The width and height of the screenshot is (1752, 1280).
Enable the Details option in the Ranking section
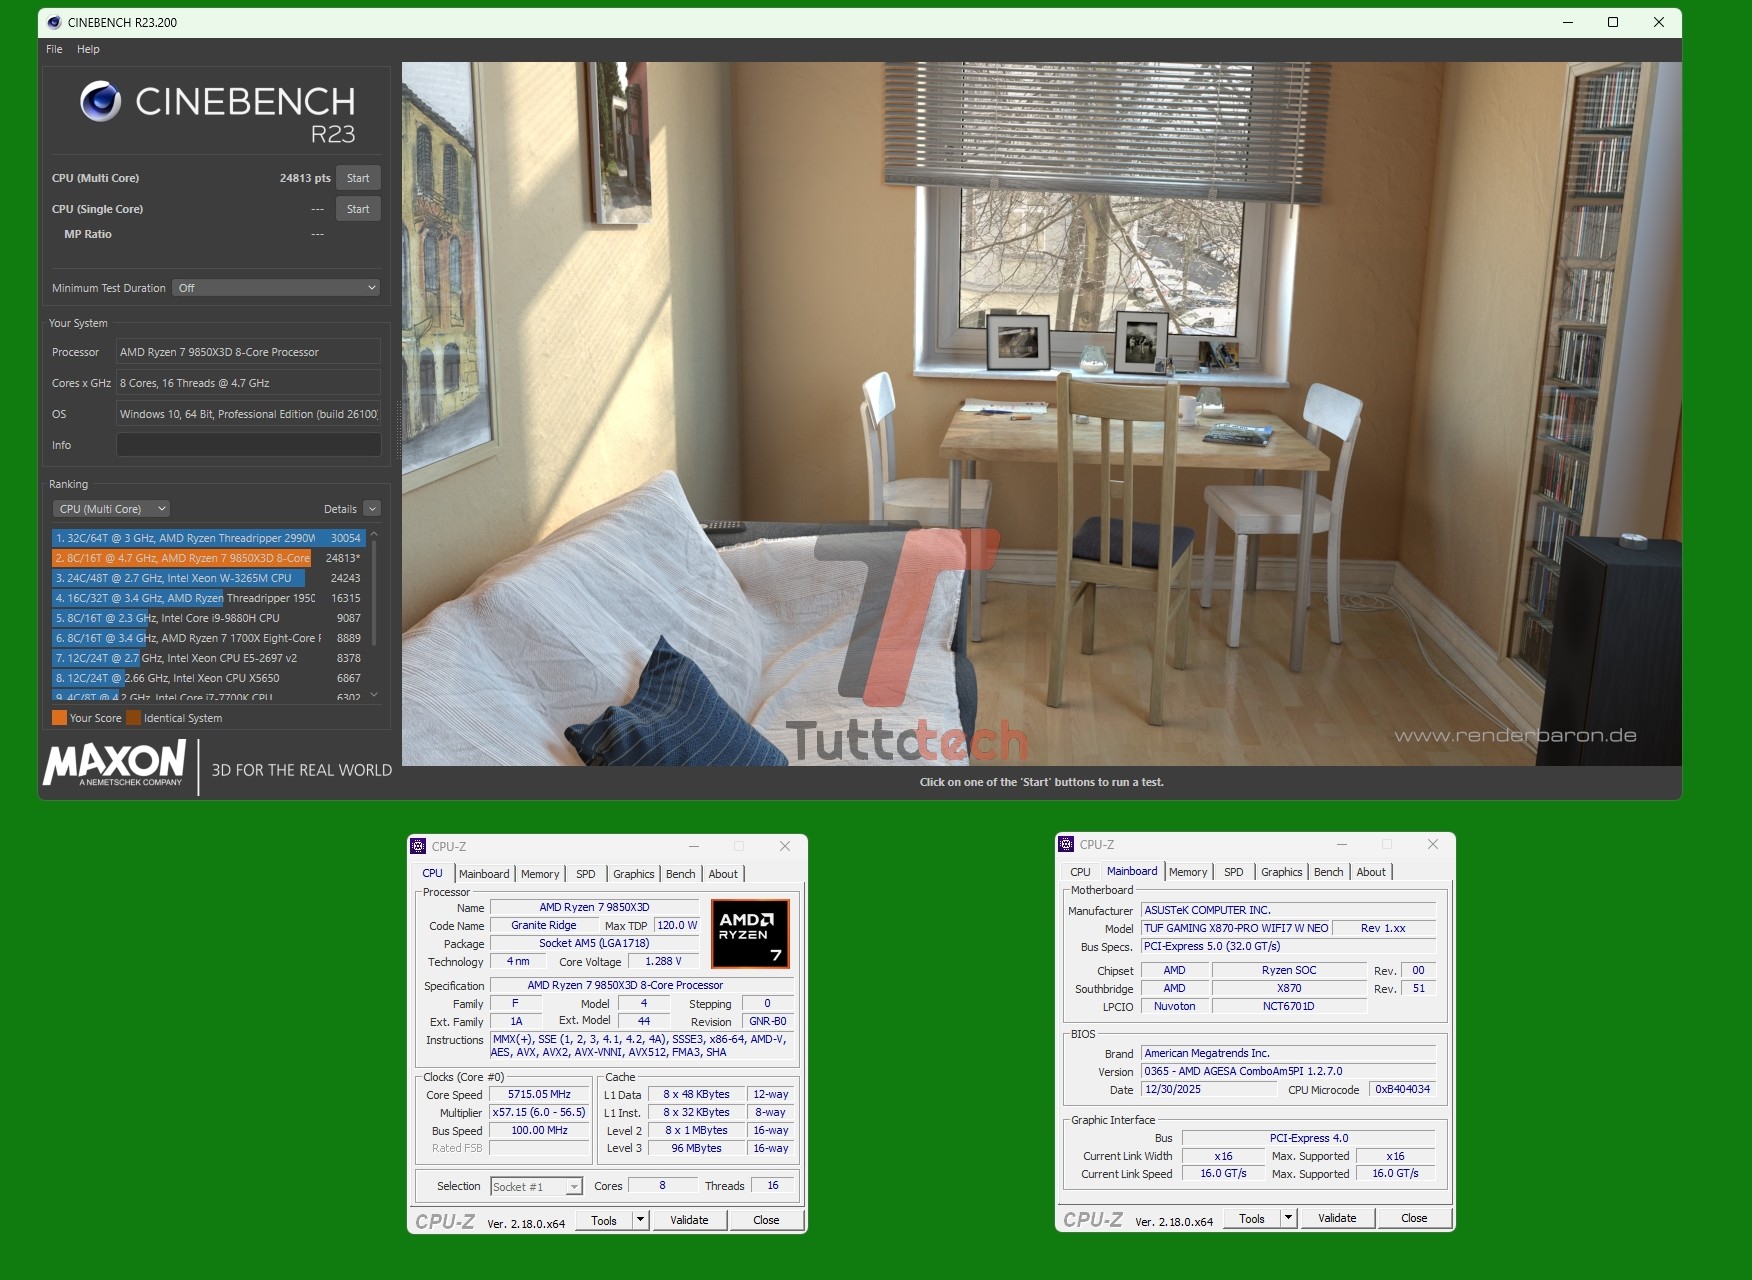pyautogui.click(x=370, y=508)
